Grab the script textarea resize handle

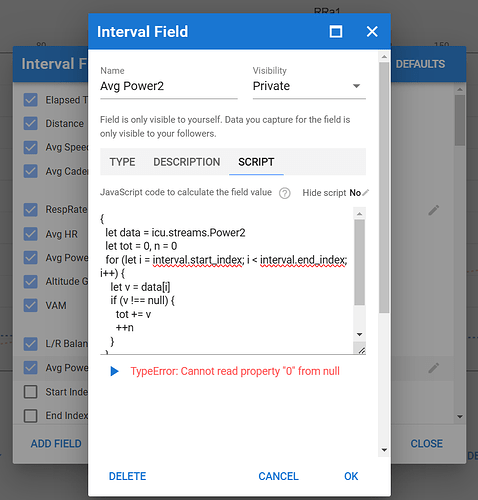coord(362,350)
